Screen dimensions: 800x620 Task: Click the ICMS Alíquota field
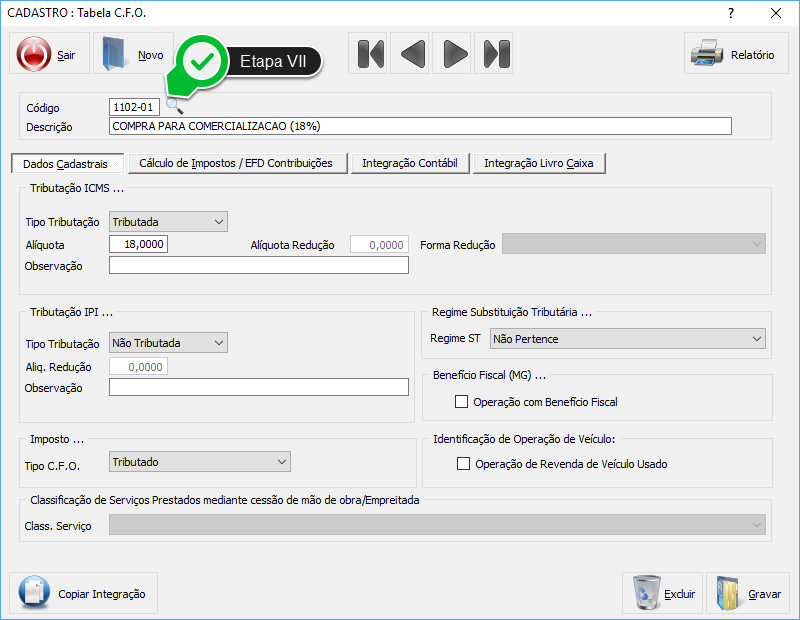click(x=138, y=244)
